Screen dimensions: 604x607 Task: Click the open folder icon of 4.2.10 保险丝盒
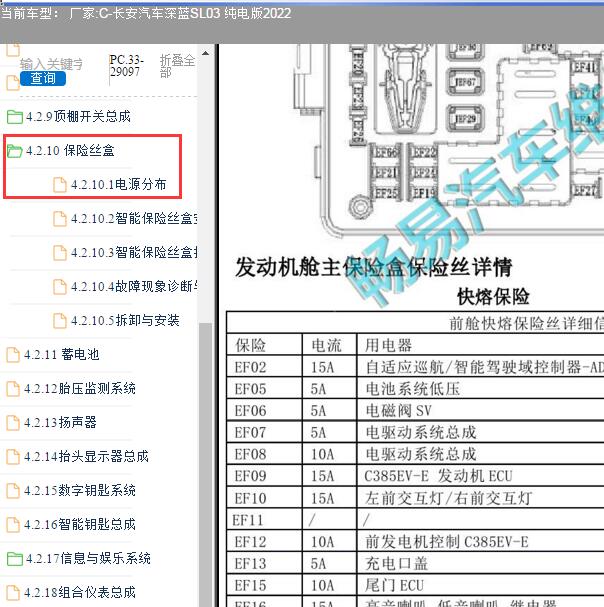coord(15,151)
